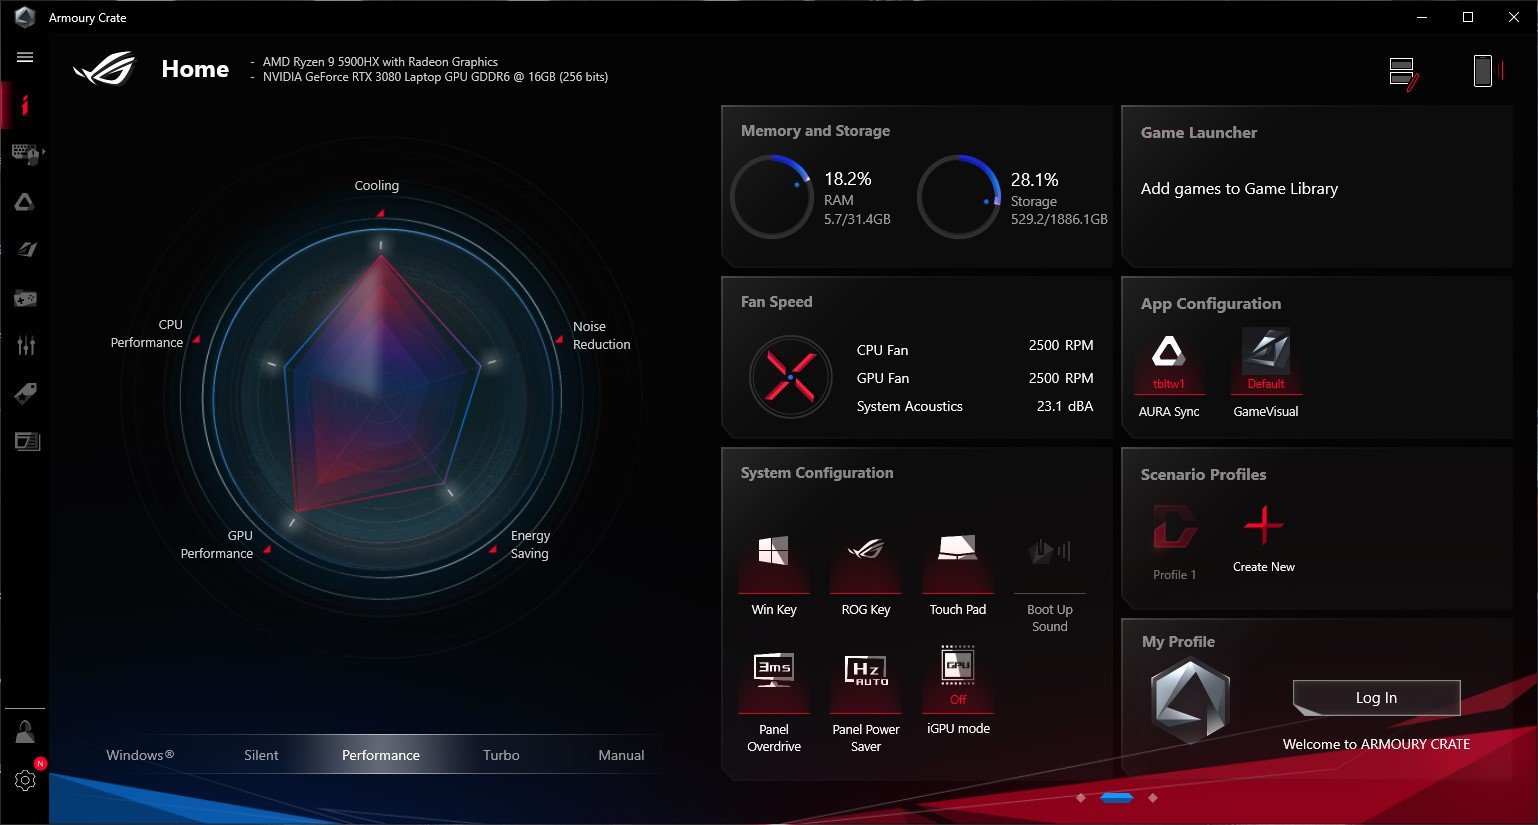This screenshot has width=1538, height=825.
Task: Open the hamburger menu in sidebar
Action: coord(25,57)
